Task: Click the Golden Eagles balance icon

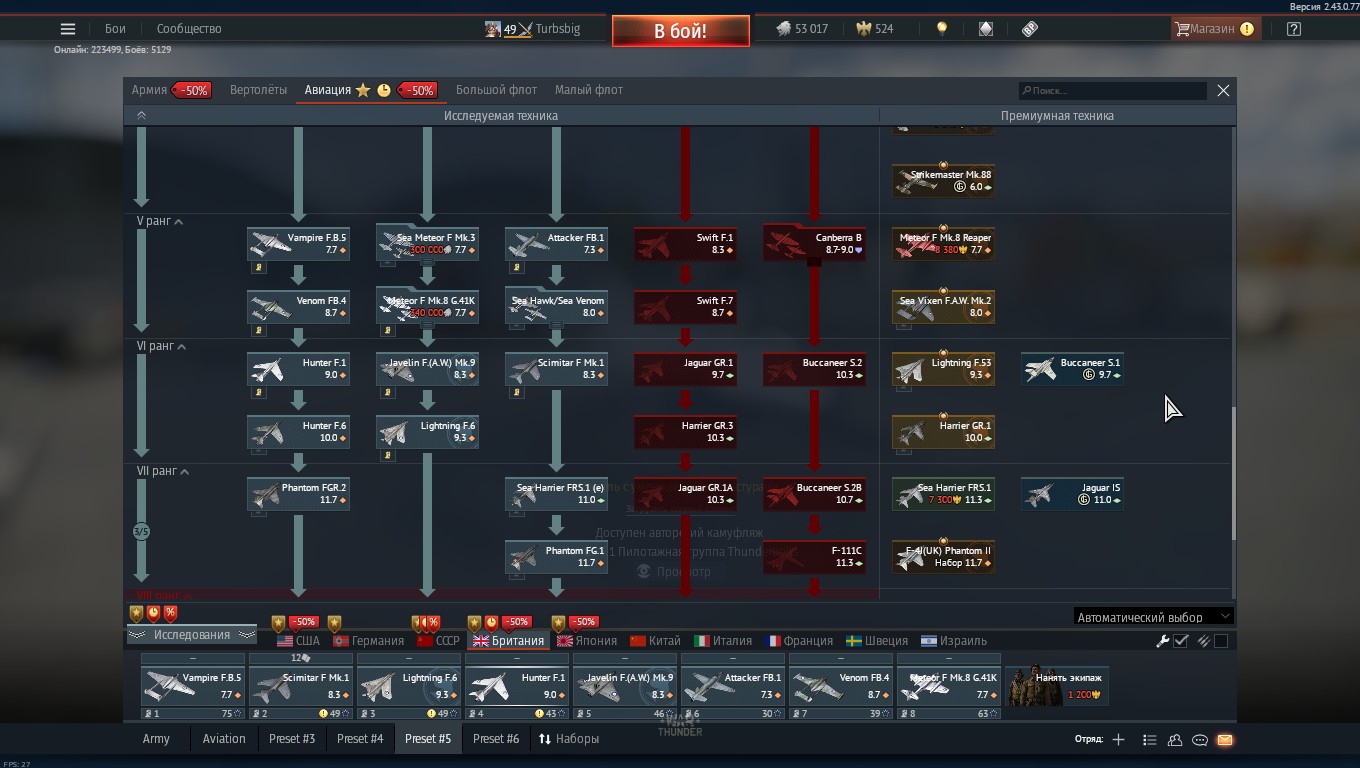Action: (864, 29)
